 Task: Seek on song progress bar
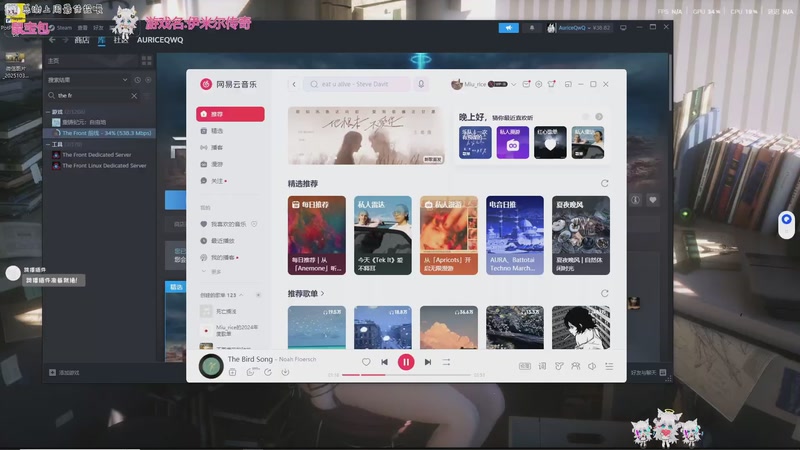click(406, 375)
